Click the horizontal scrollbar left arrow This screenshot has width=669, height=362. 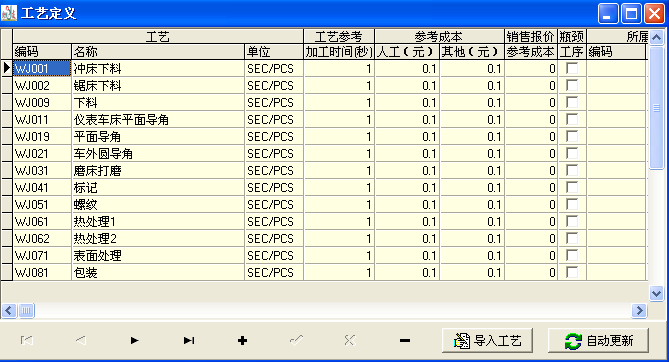coord(9,310)
